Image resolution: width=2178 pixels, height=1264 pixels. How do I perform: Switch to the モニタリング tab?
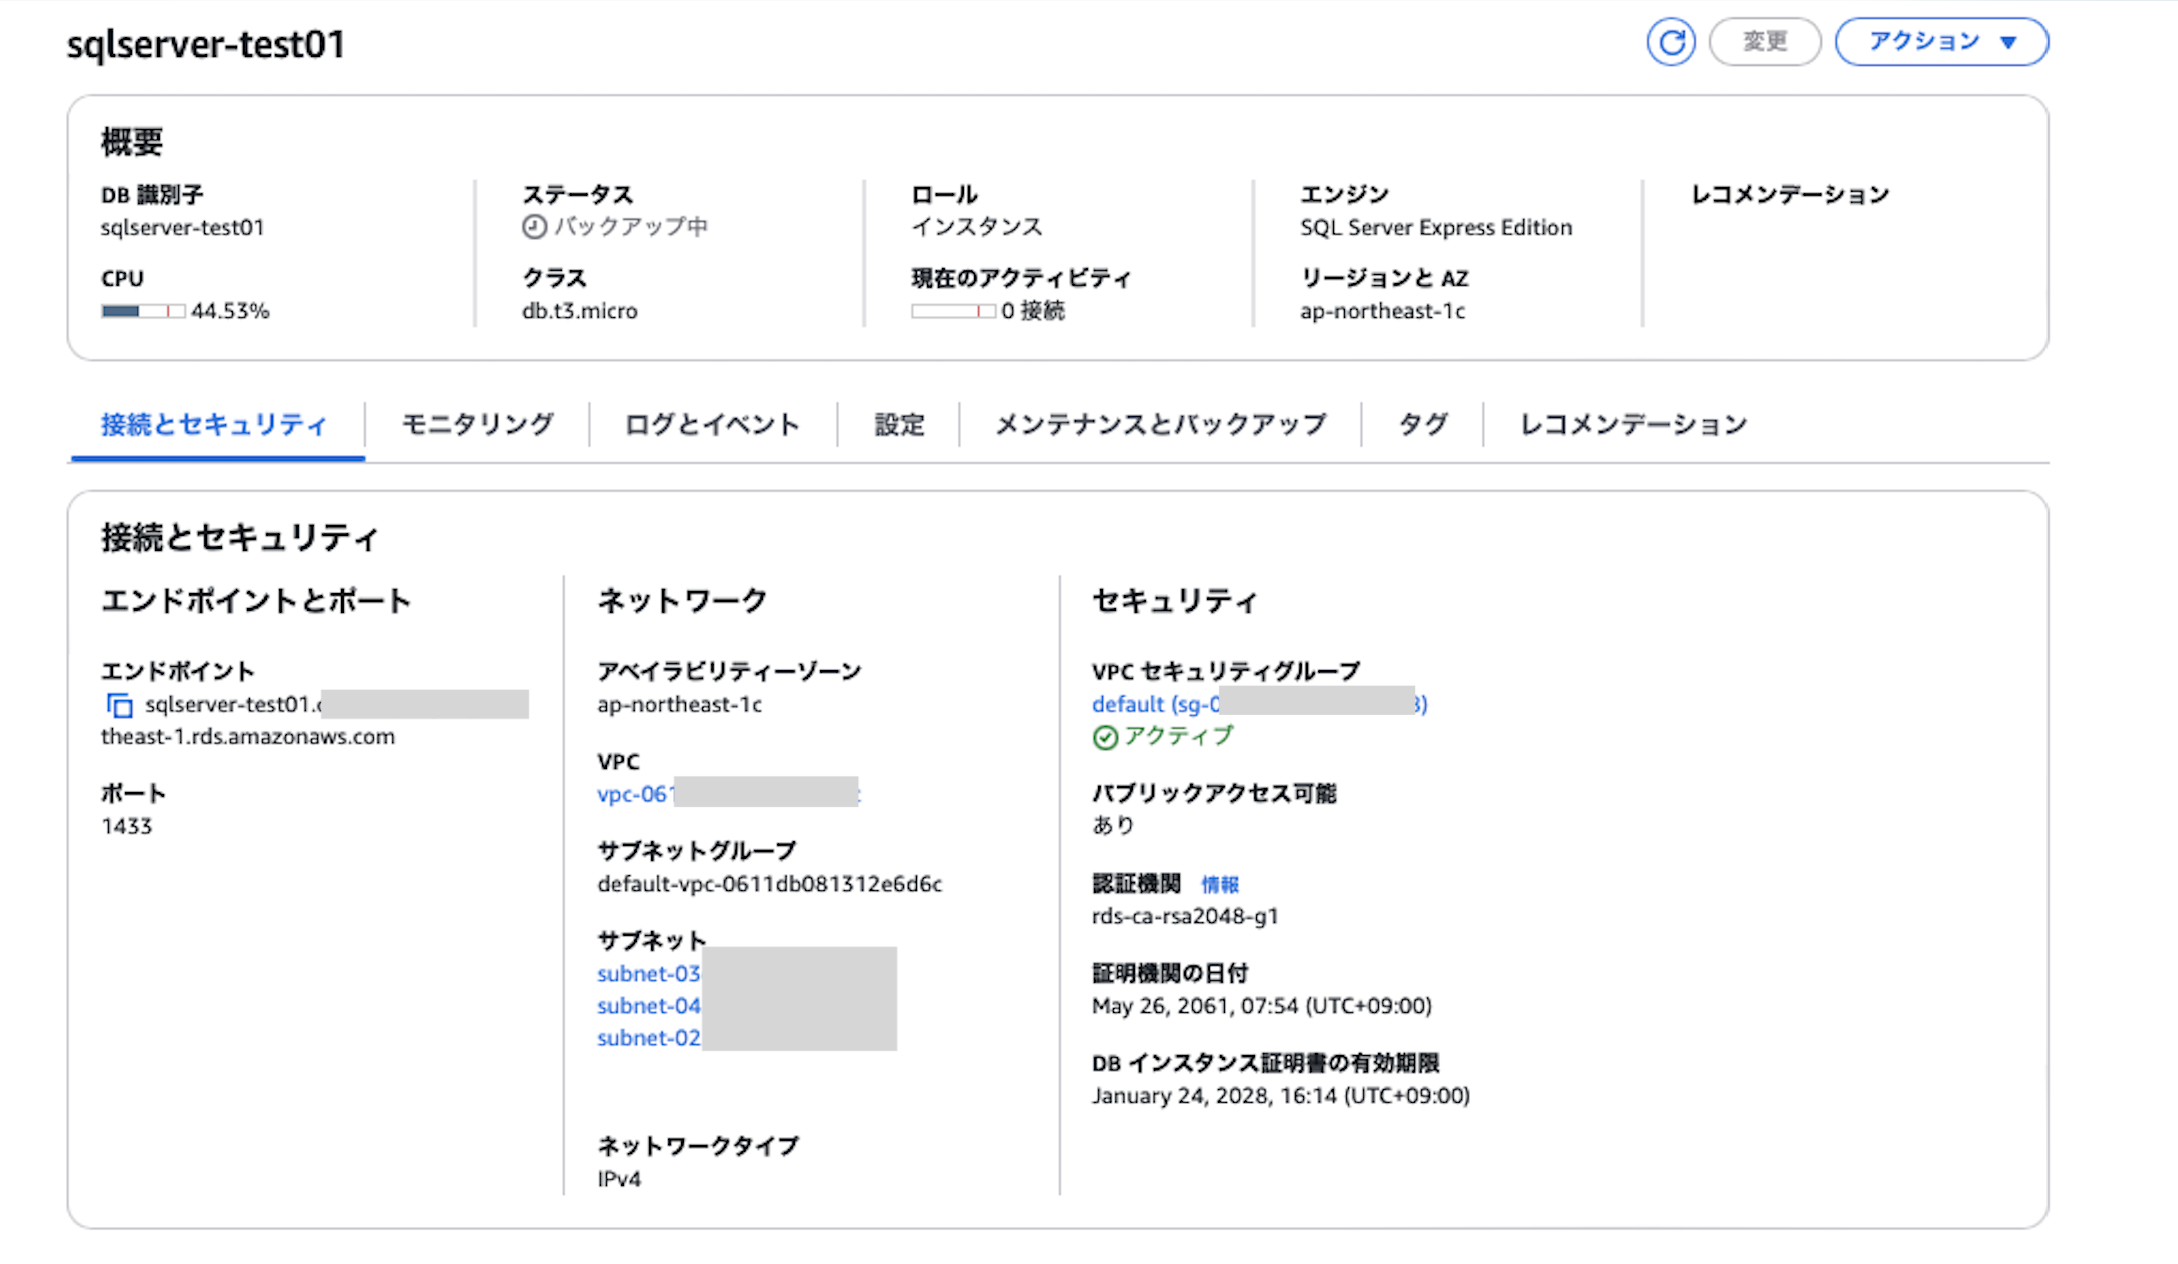[477, 425]
